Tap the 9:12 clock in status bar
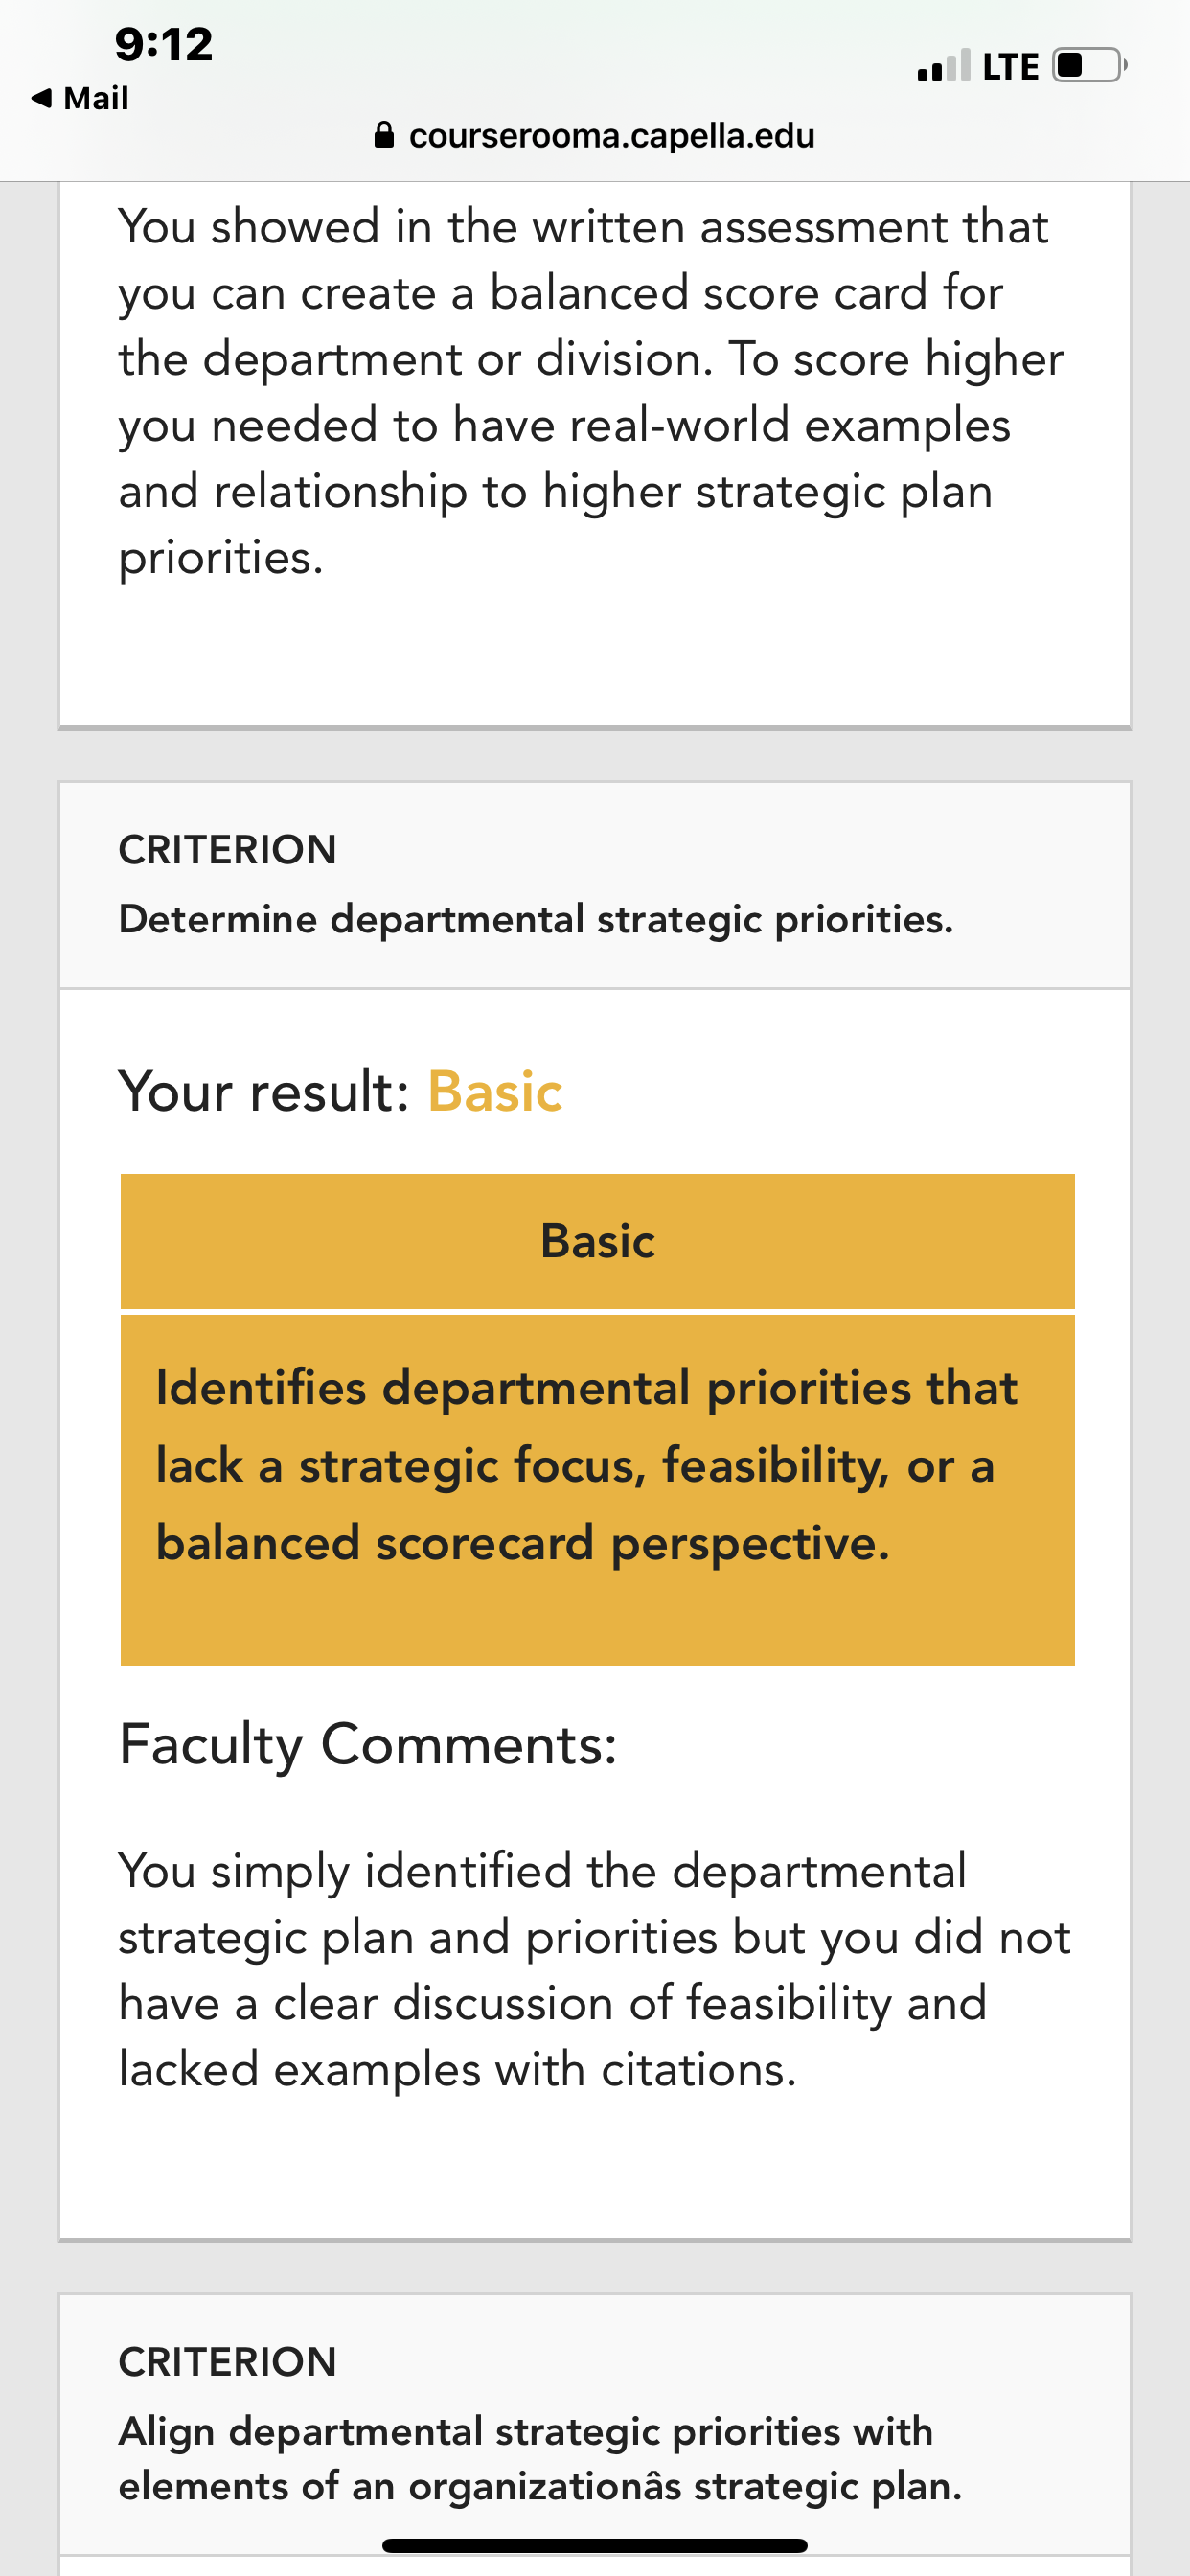The width and height of the screenshot is (1190, 2576). click(164, 45)
